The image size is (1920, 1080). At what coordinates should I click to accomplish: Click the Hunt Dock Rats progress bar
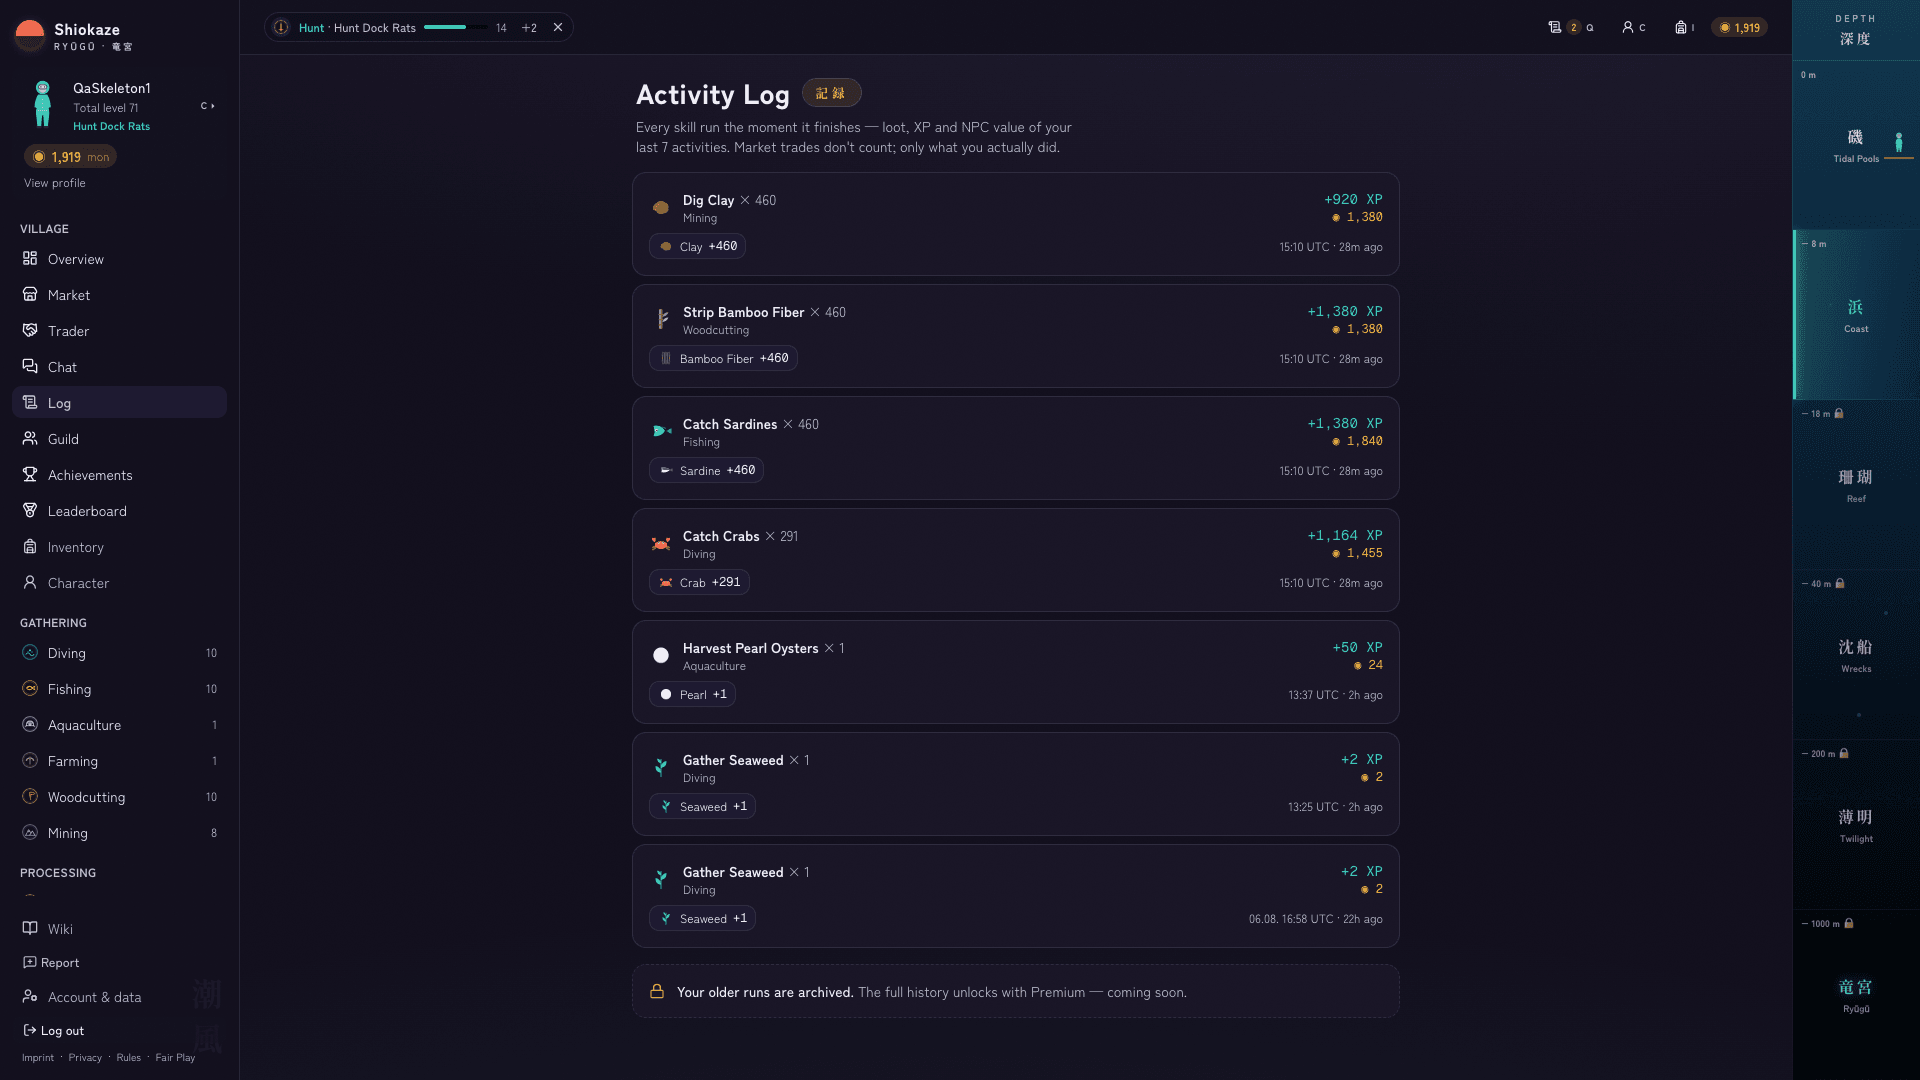click(456, 27)
